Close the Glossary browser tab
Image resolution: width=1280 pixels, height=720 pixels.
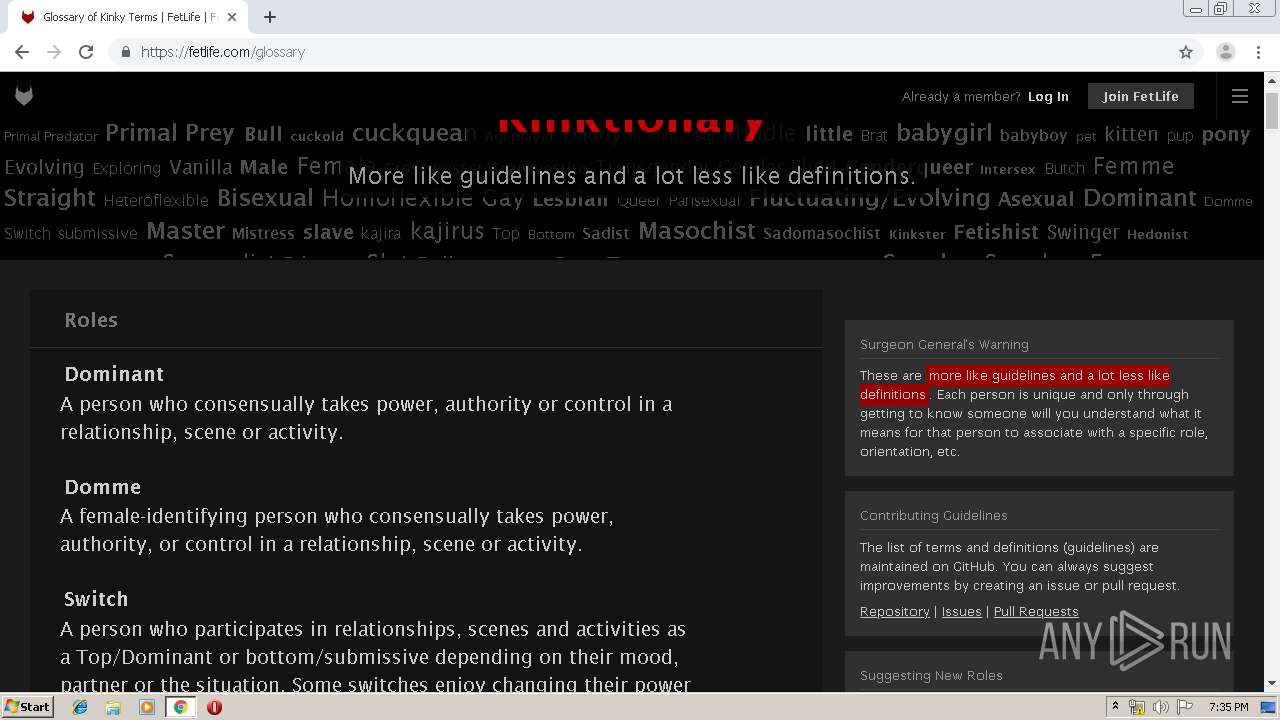pyautogui.click(x=232, y=17)
